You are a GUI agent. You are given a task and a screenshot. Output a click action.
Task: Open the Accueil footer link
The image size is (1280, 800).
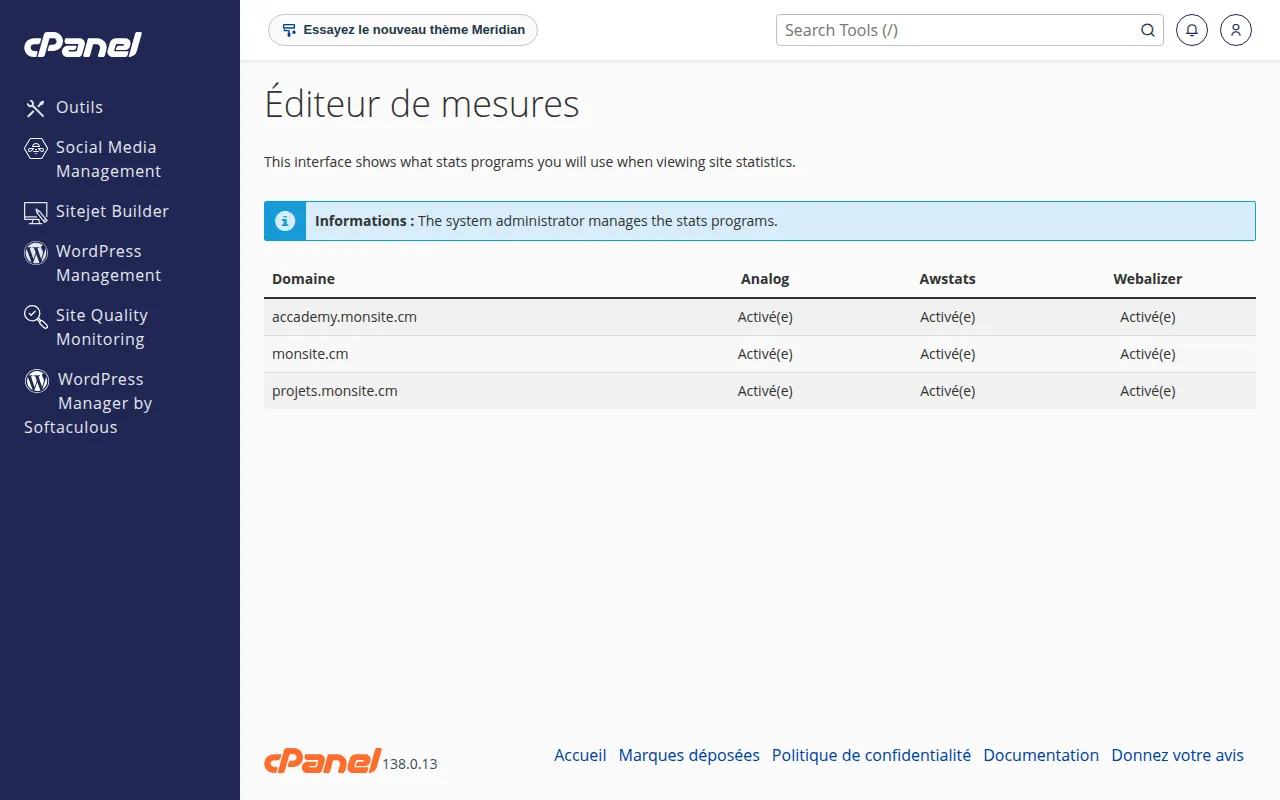click(580, 755)
